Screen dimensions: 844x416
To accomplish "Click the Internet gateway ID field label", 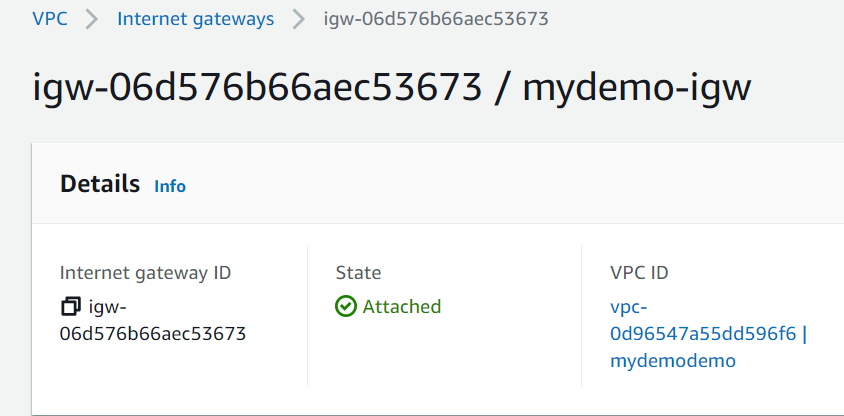I will pyautogui.click(x=146, y=272).
